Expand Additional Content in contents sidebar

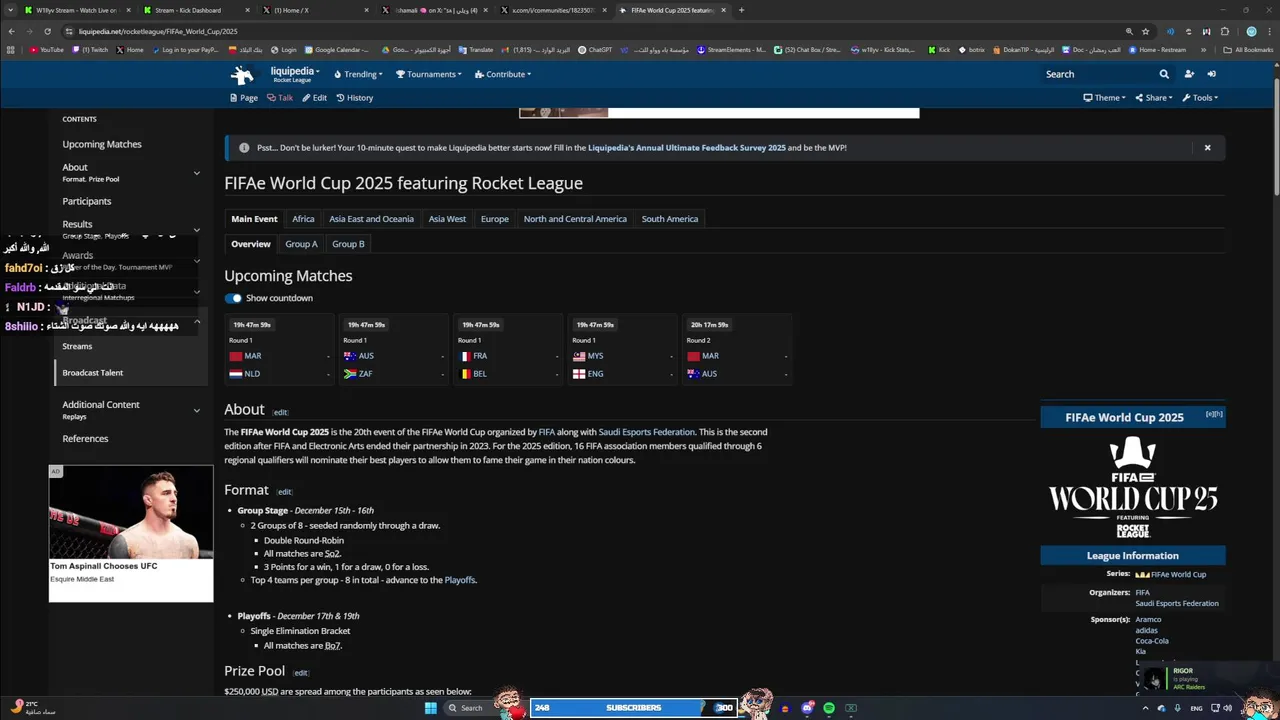click(x=196, y=410)
